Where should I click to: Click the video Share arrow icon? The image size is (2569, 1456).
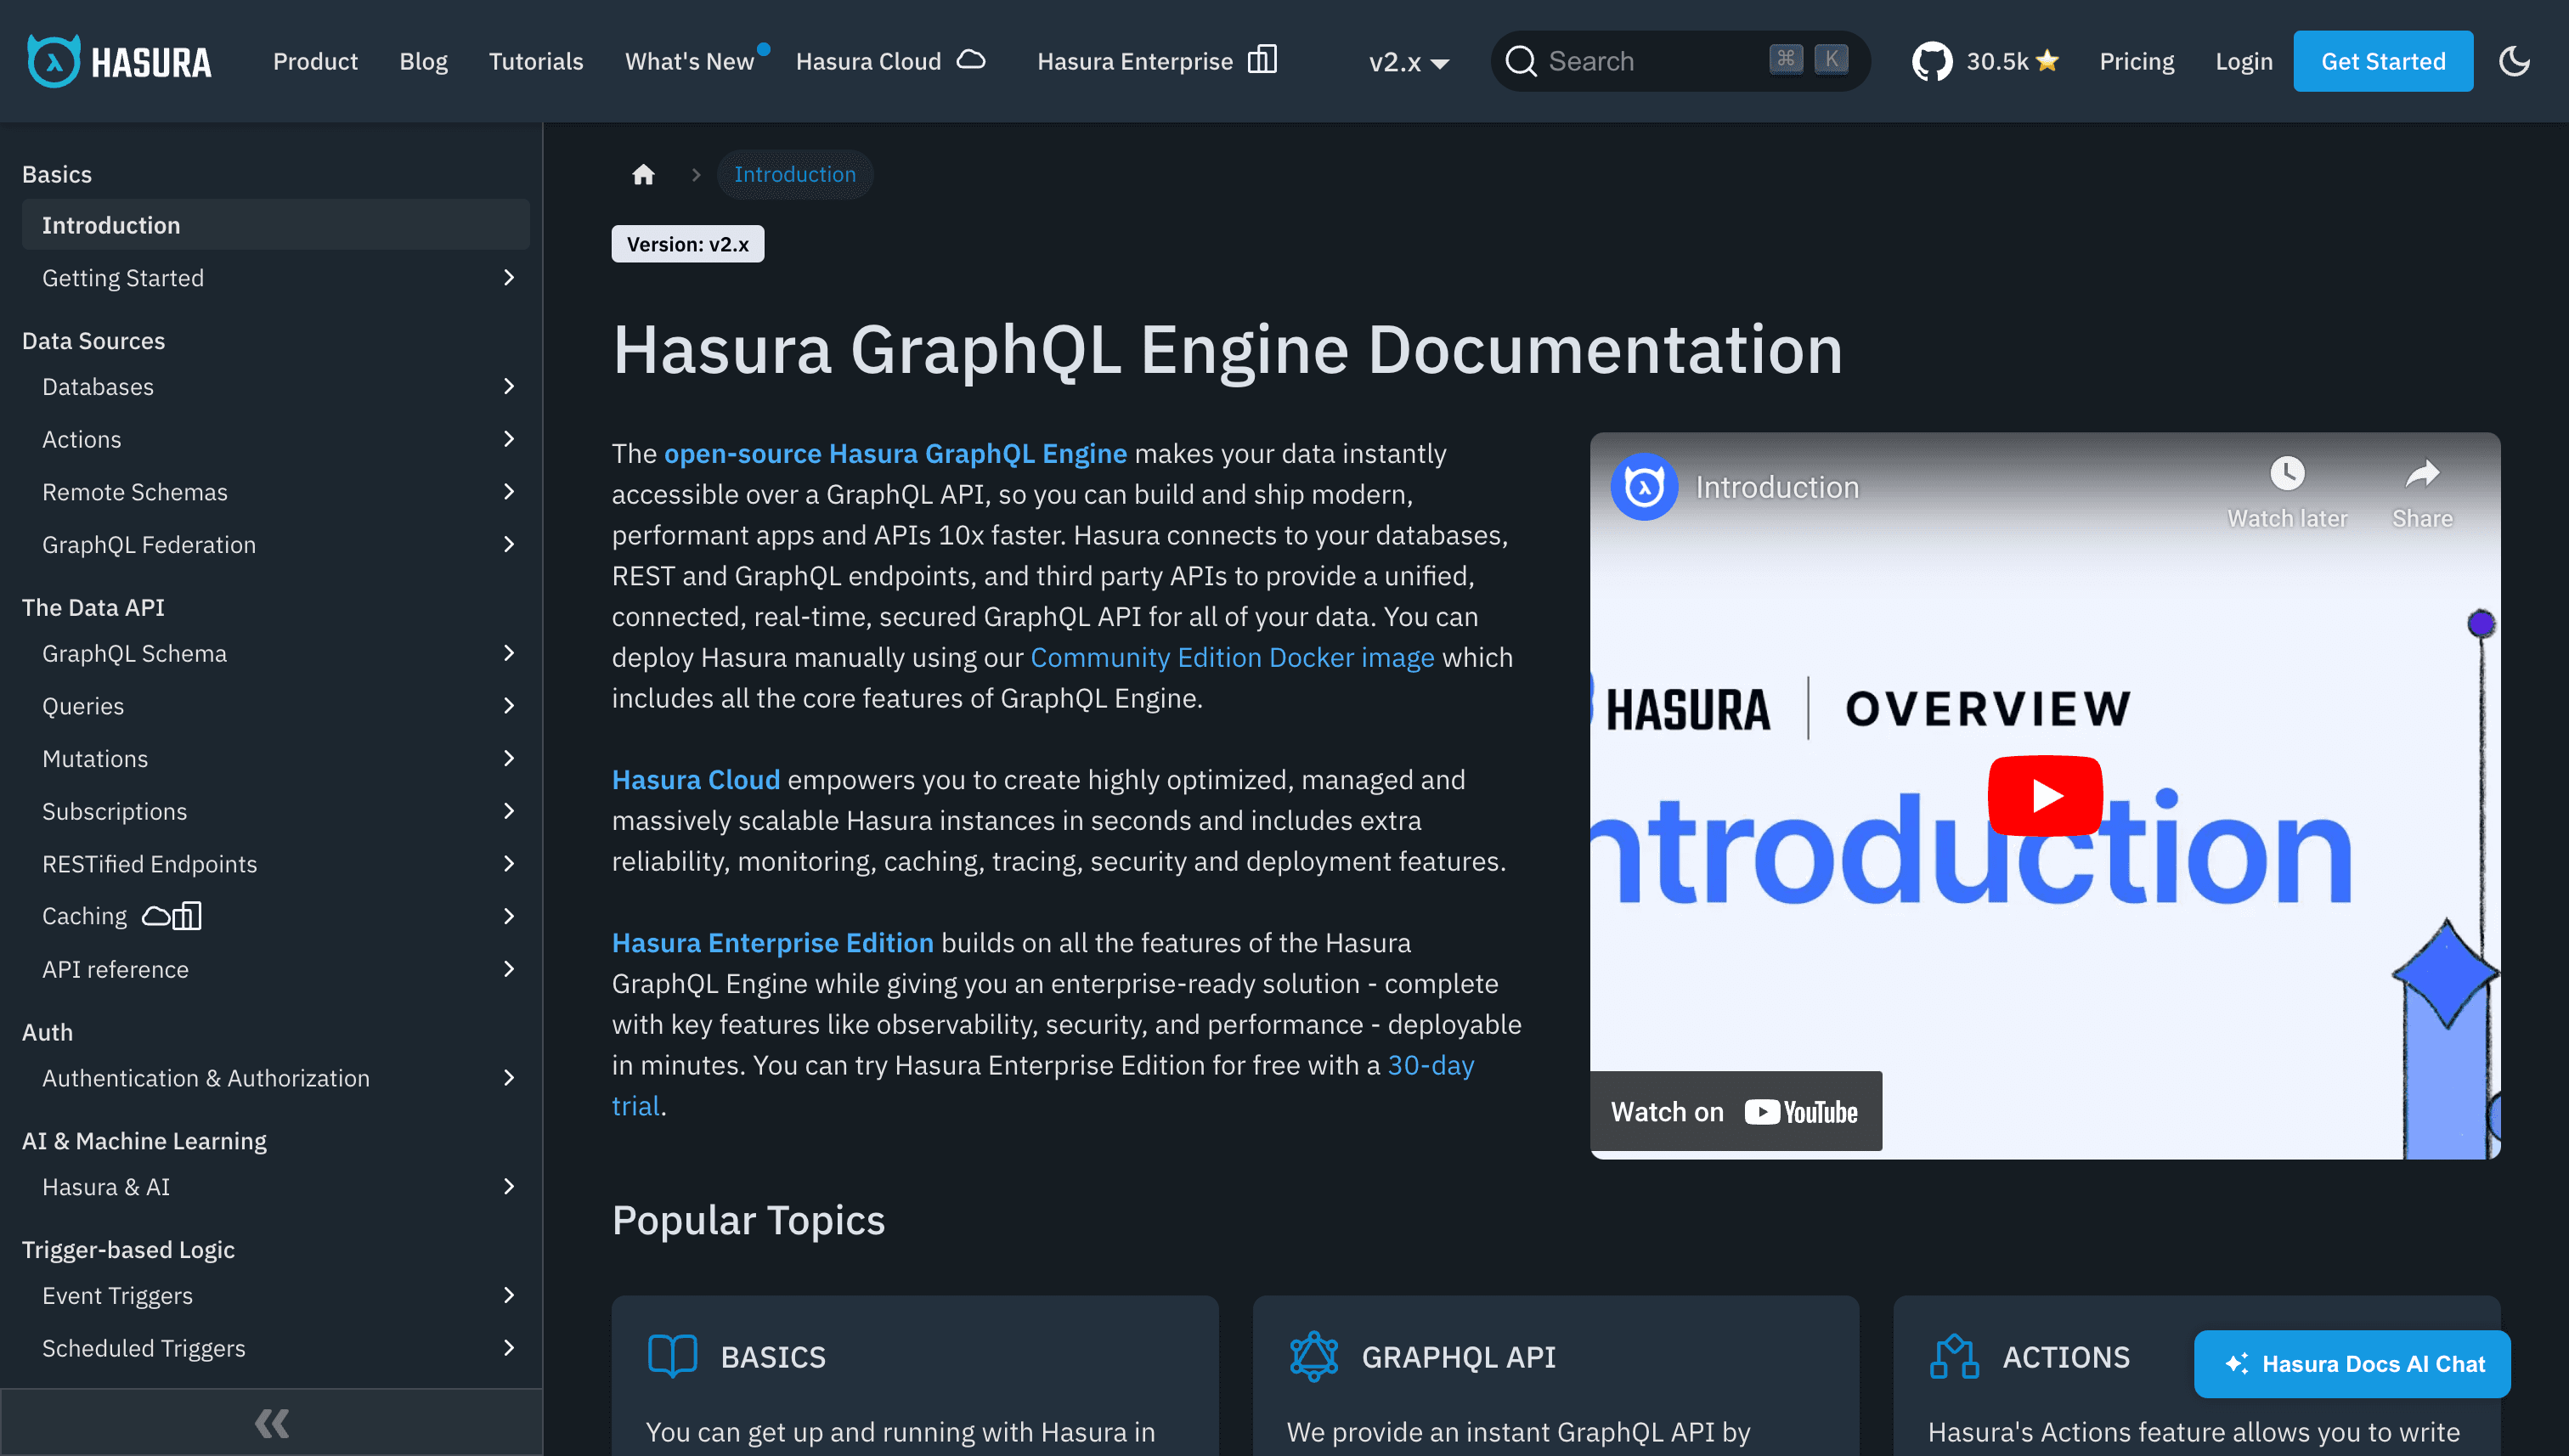[2421, 472]
